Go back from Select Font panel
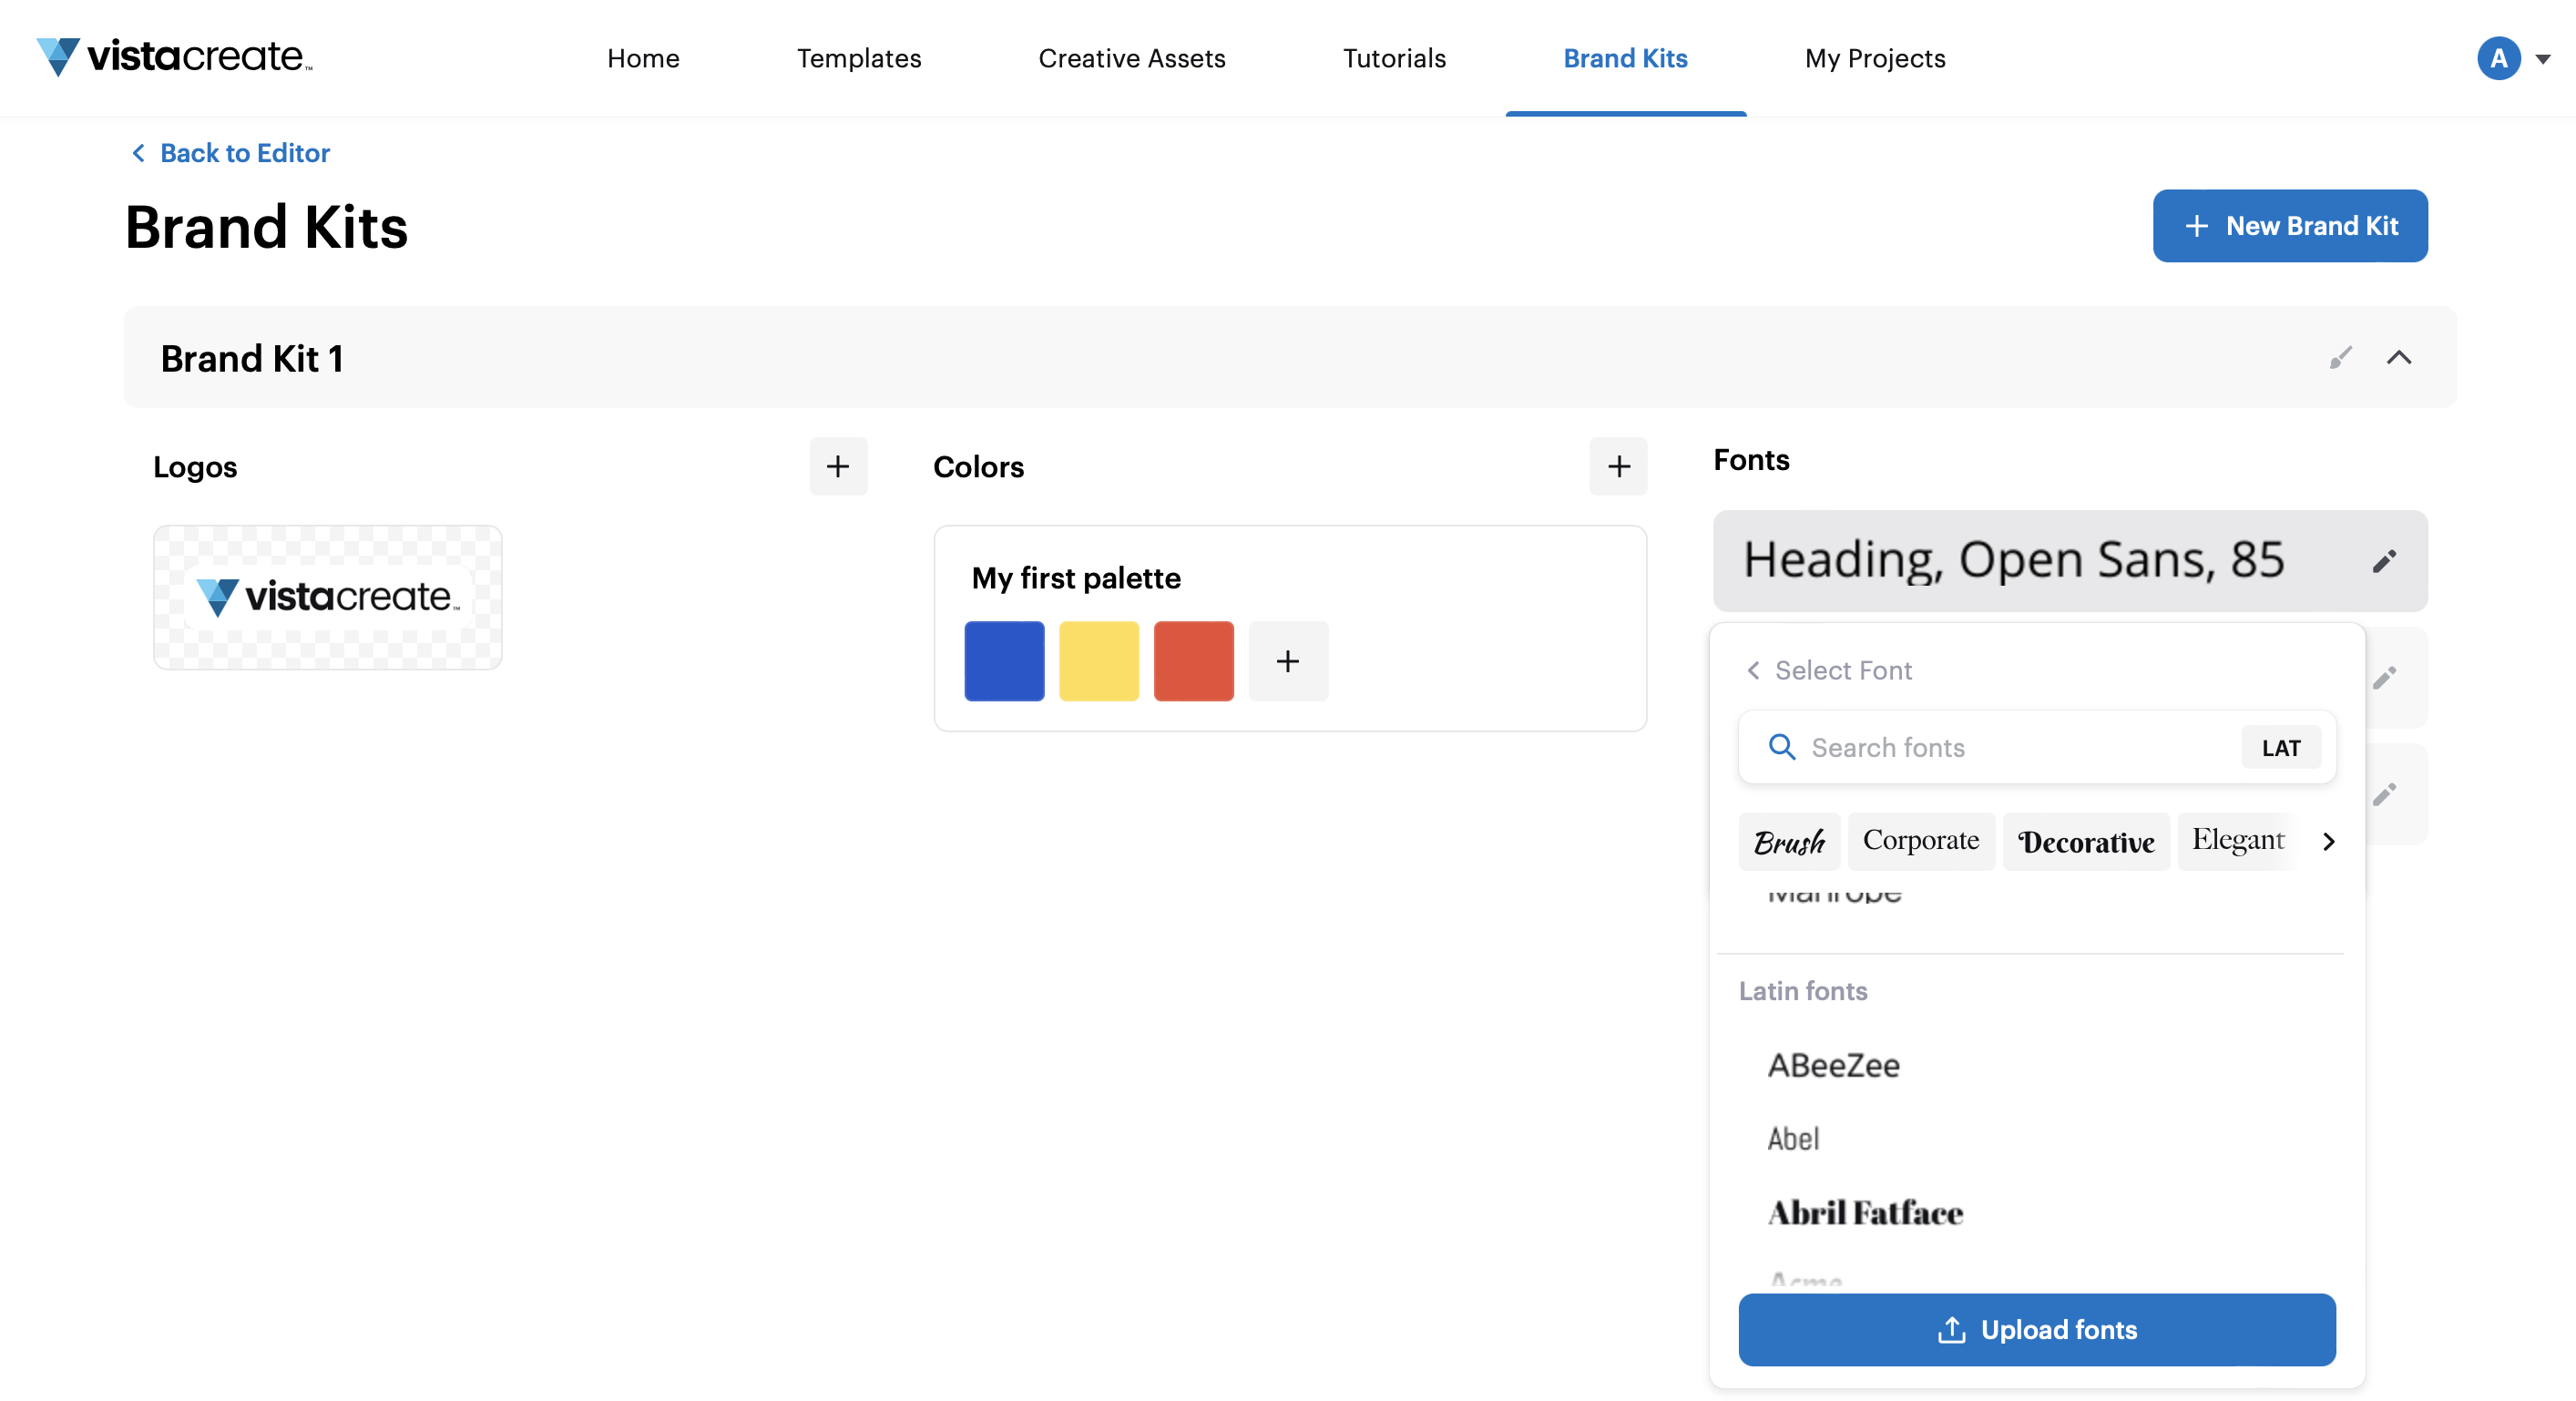This screenshot has height=1401, width=2576. 1753,670
